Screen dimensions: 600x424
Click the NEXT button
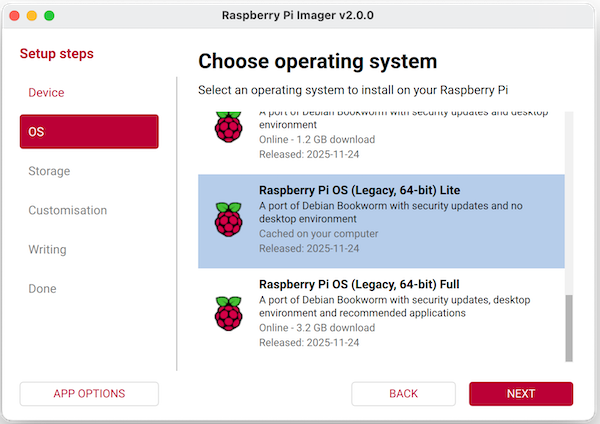click(521, 394)
